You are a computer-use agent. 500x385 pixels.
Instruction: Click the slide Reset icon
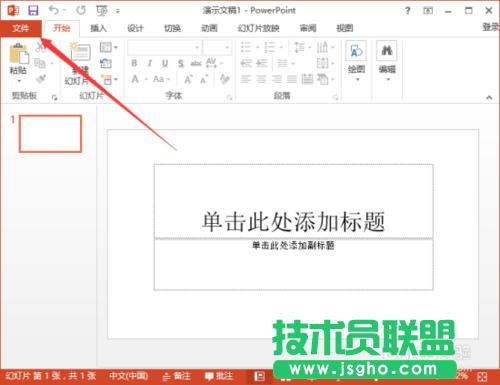pyautogui.click(x=106, y=63)
